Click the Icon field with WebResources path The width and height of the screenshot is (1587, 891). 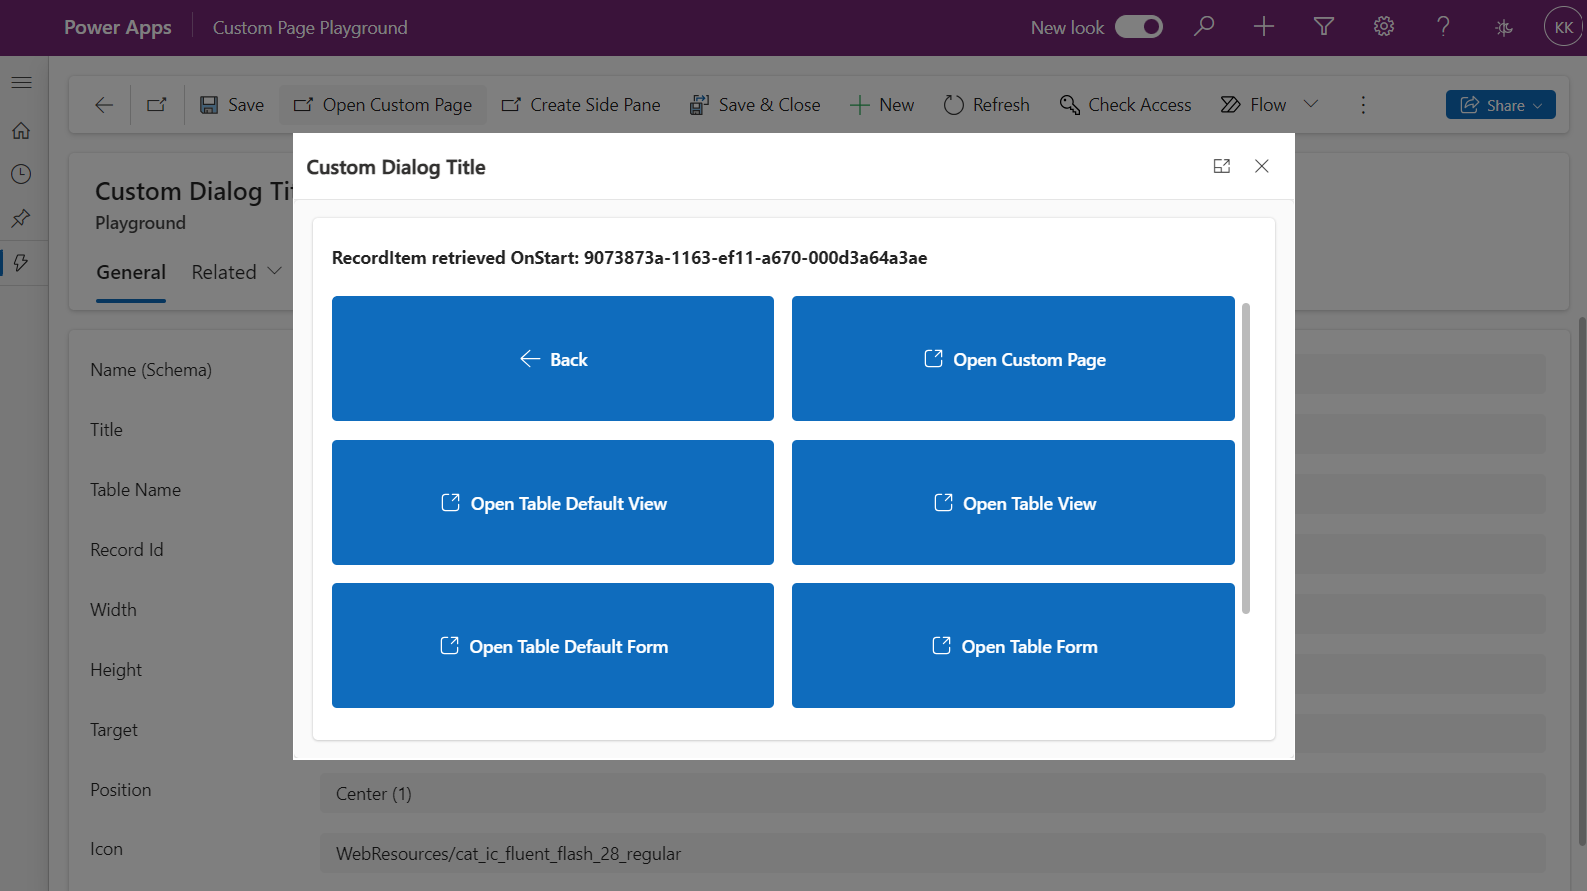tap(933, 853)
